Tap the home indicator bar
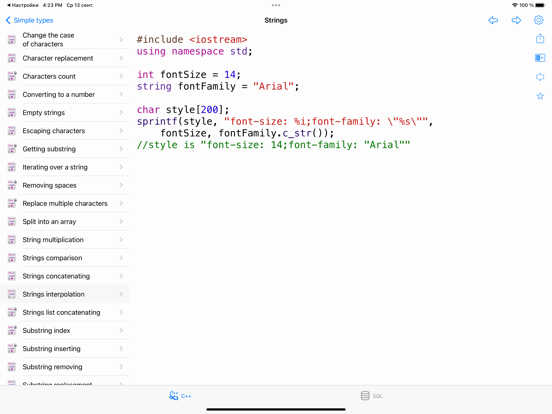Viewport: 552px width, 414px height. coord(276,409)
